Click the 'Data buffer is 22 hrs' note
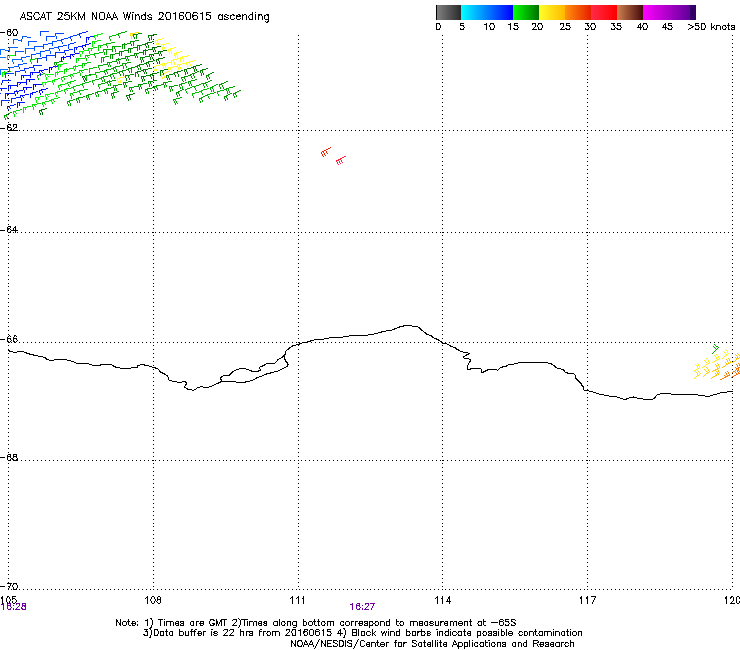The width and height of the screenshot is (740, 650). pos(362,633)
